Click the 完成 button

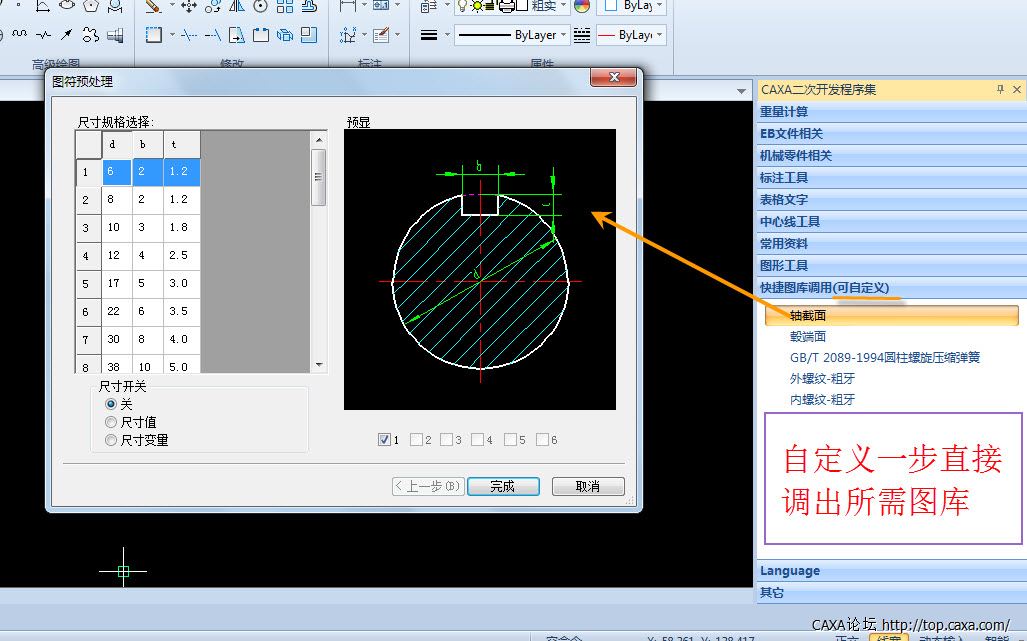[502, 486]
